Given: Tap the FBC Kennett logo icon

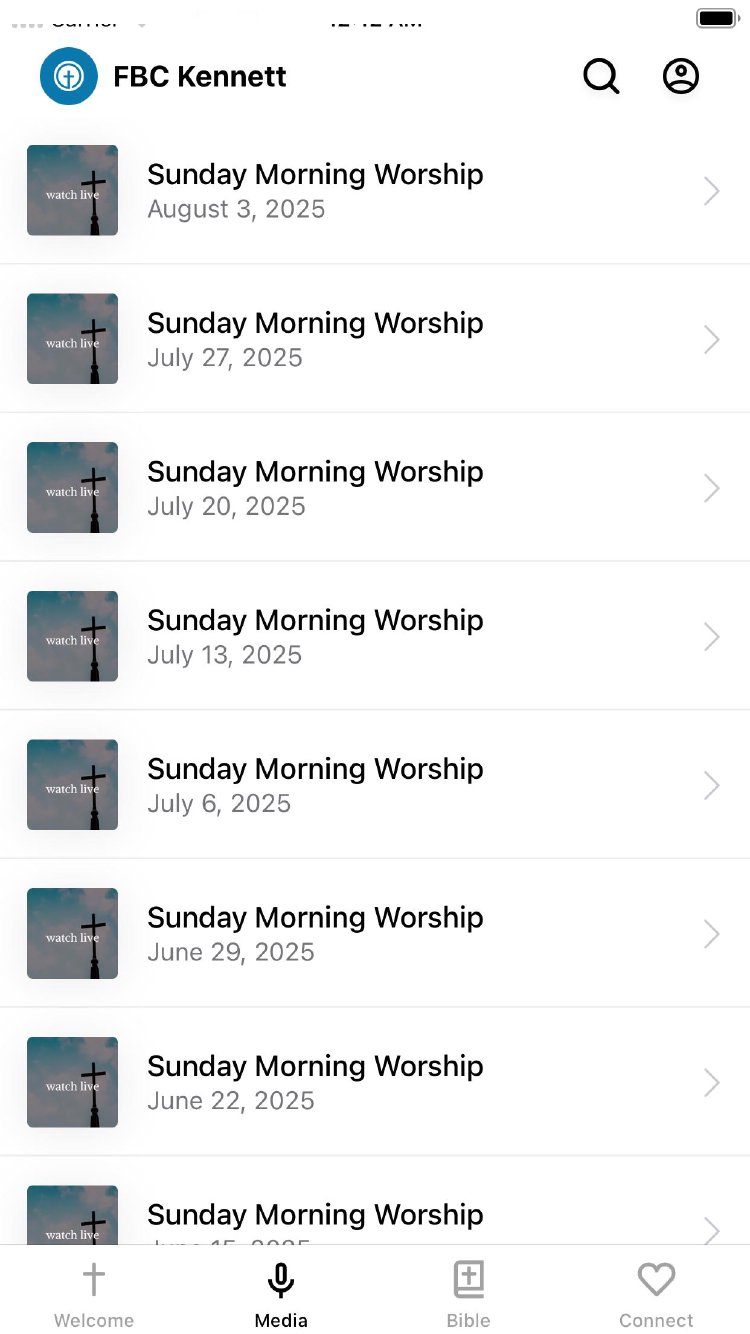Looking at the screenshot, I should [x=69, y=76].
